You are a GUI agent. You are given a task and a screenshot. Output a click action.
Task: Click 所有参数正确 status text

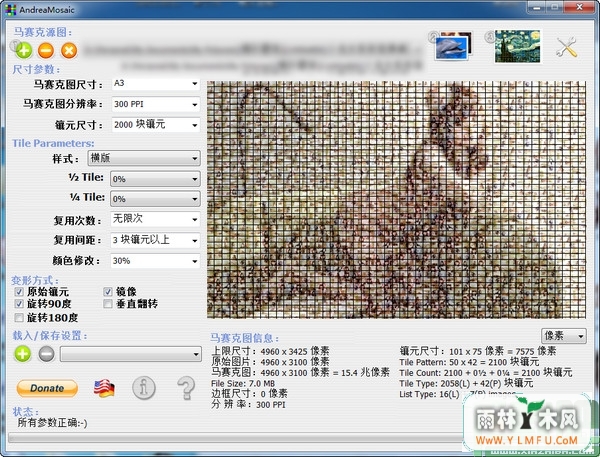(52, 423)
